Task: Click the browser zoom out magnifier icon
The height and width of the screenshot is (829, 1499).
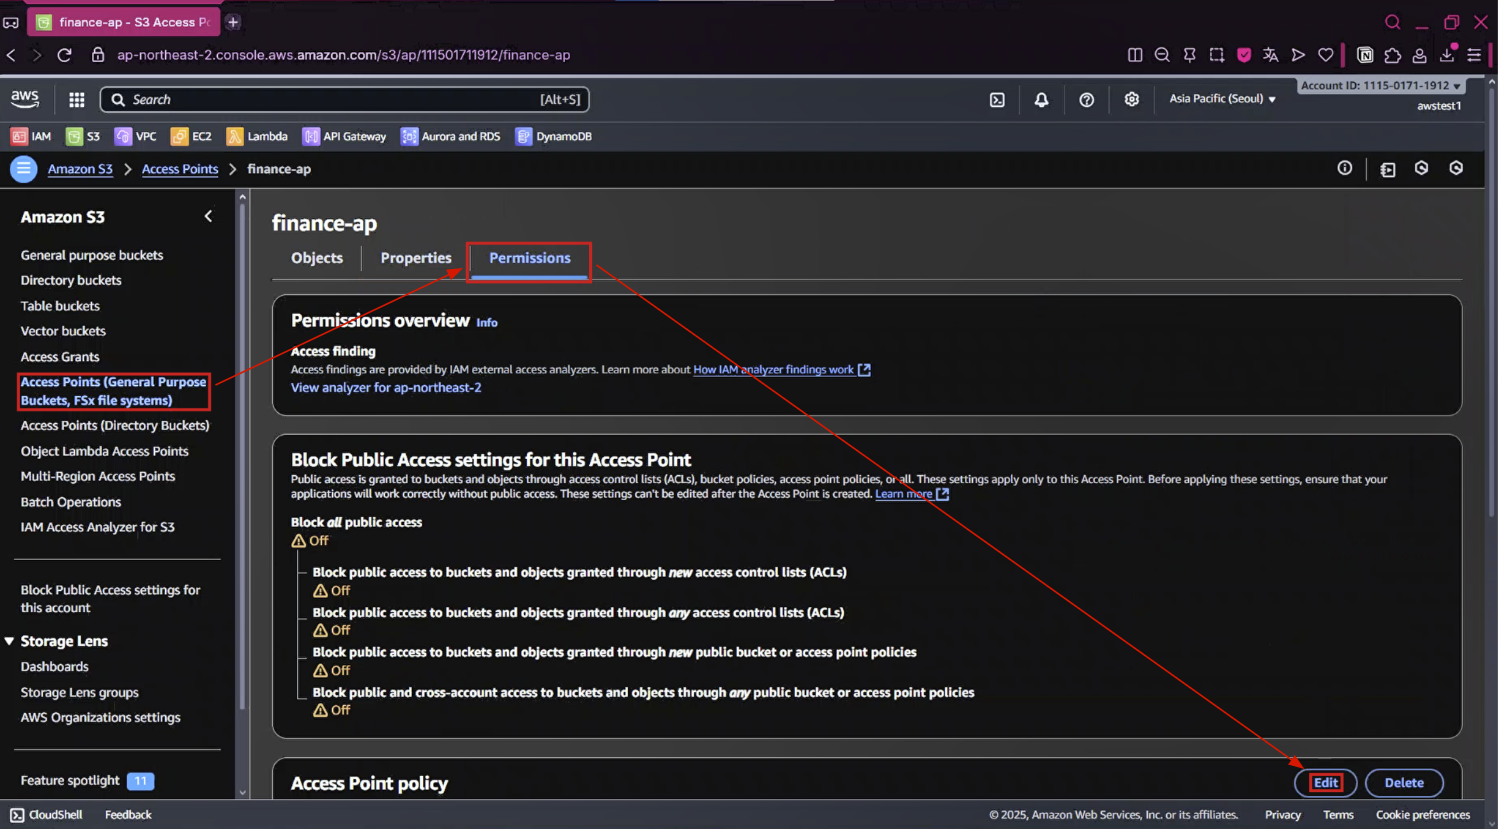Action: point(1162,55)
